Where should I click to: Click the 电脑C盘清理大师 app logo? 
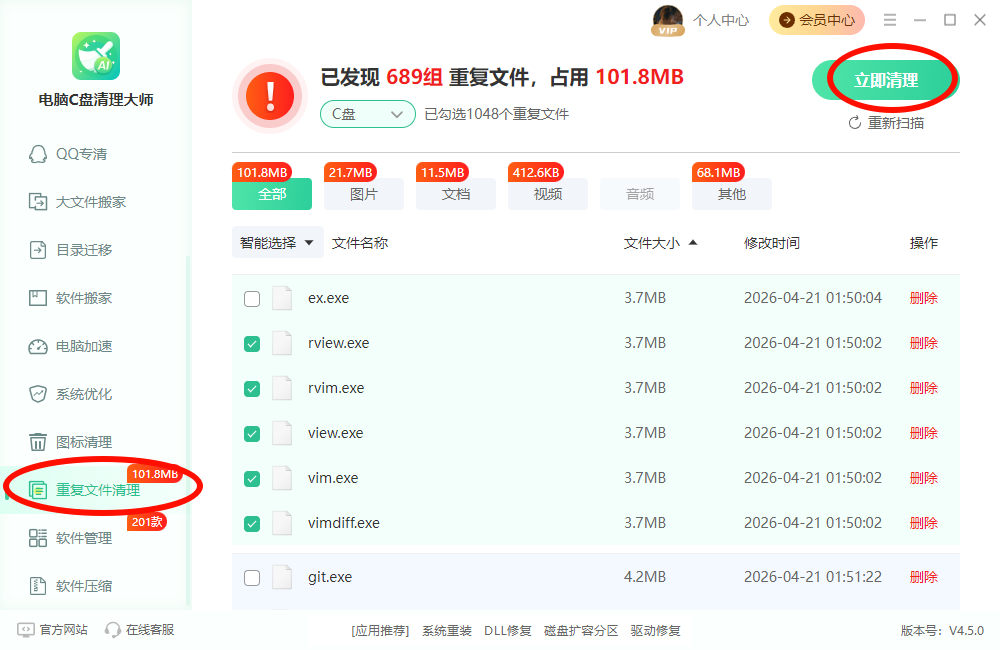click(x=96, y=56)
